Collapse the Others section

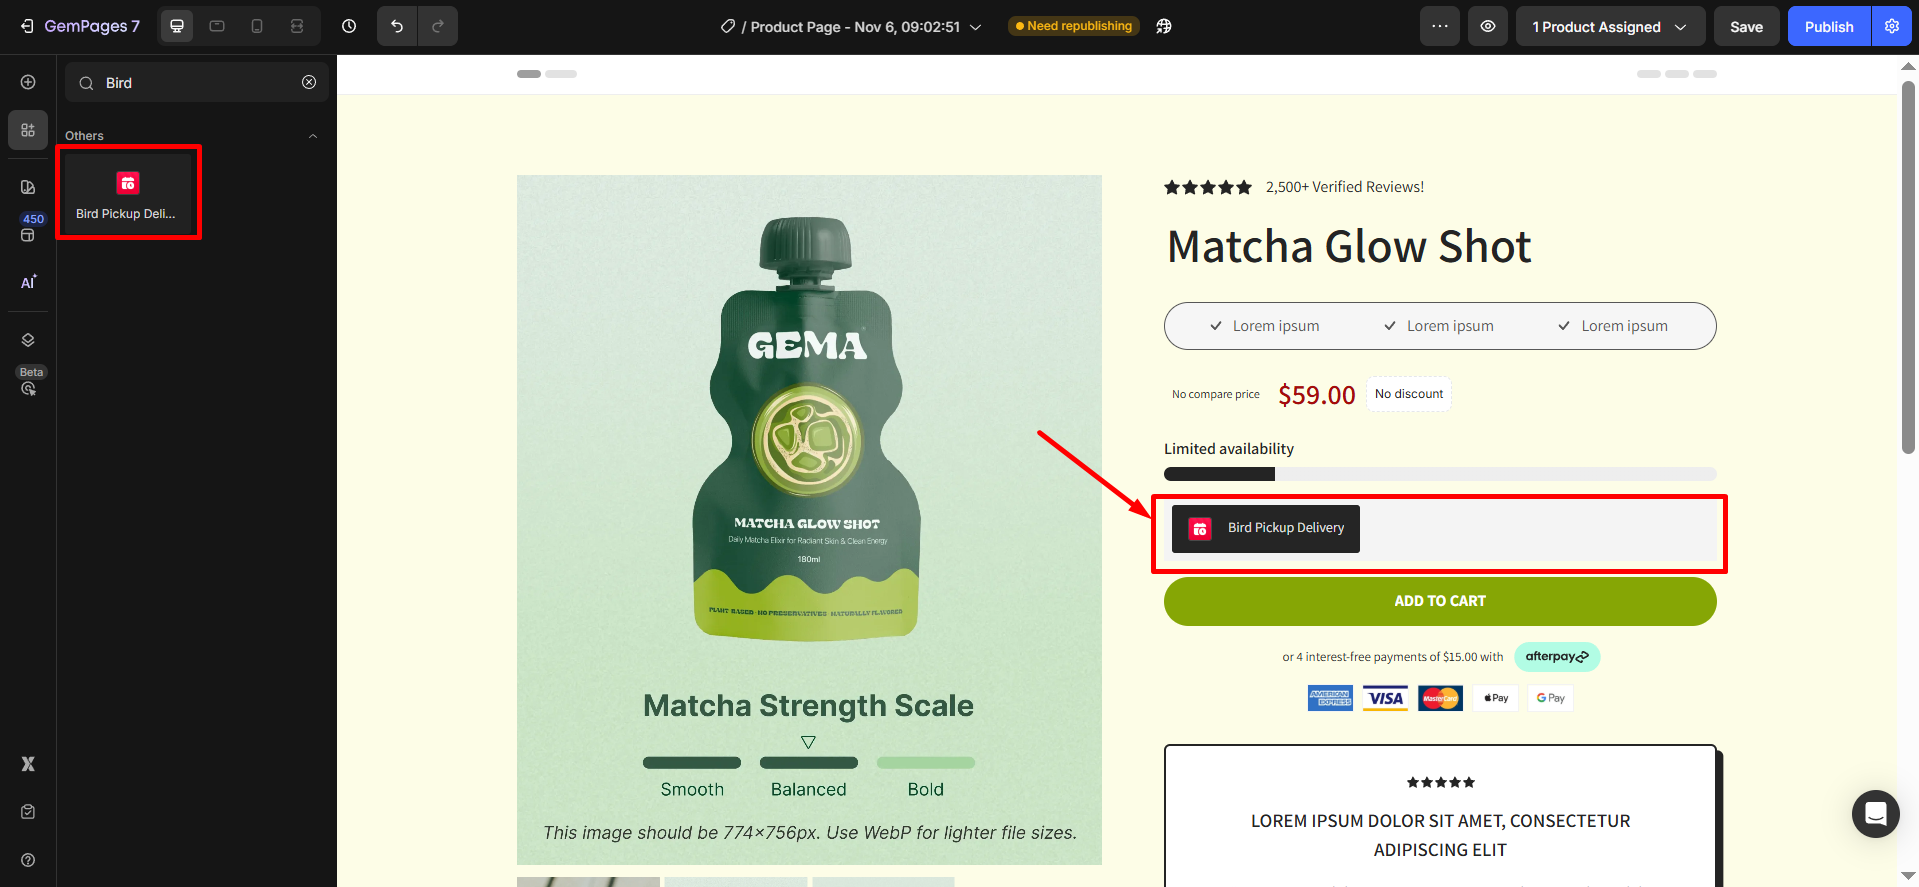313,136
